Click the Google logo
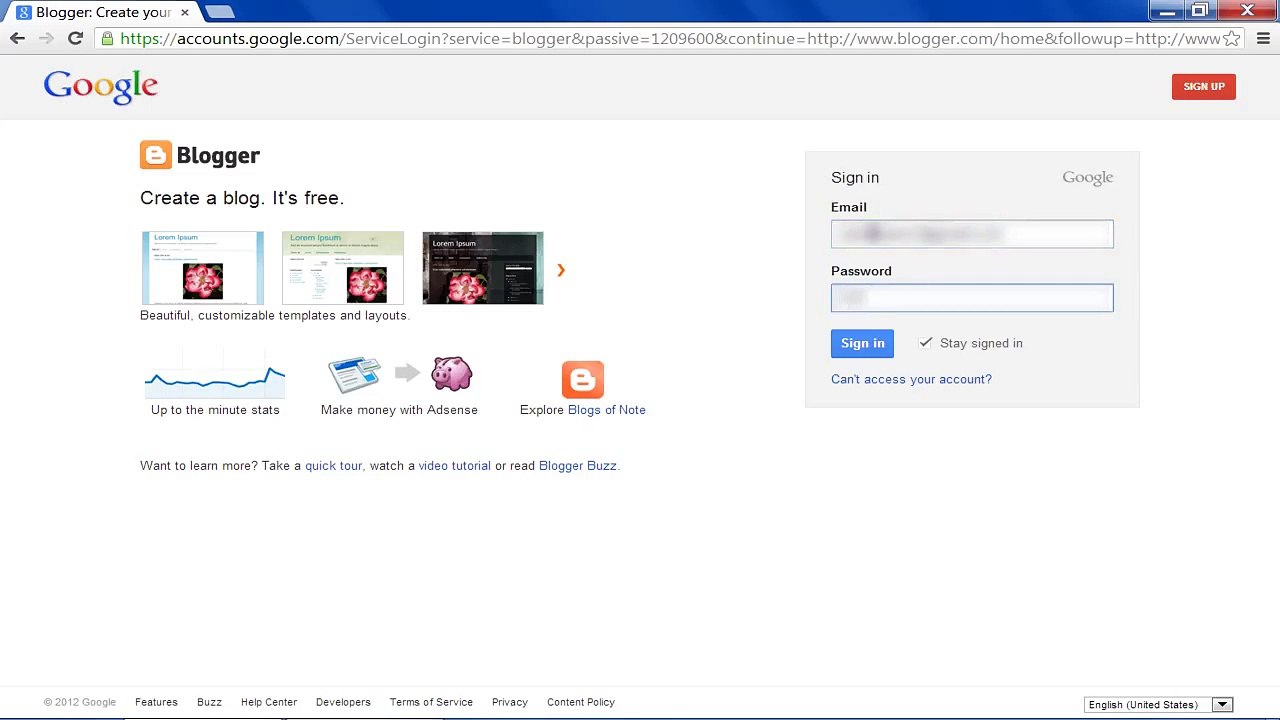Image resolution: width=1280 pixels, height=720 pixels. tap(100, 87)
